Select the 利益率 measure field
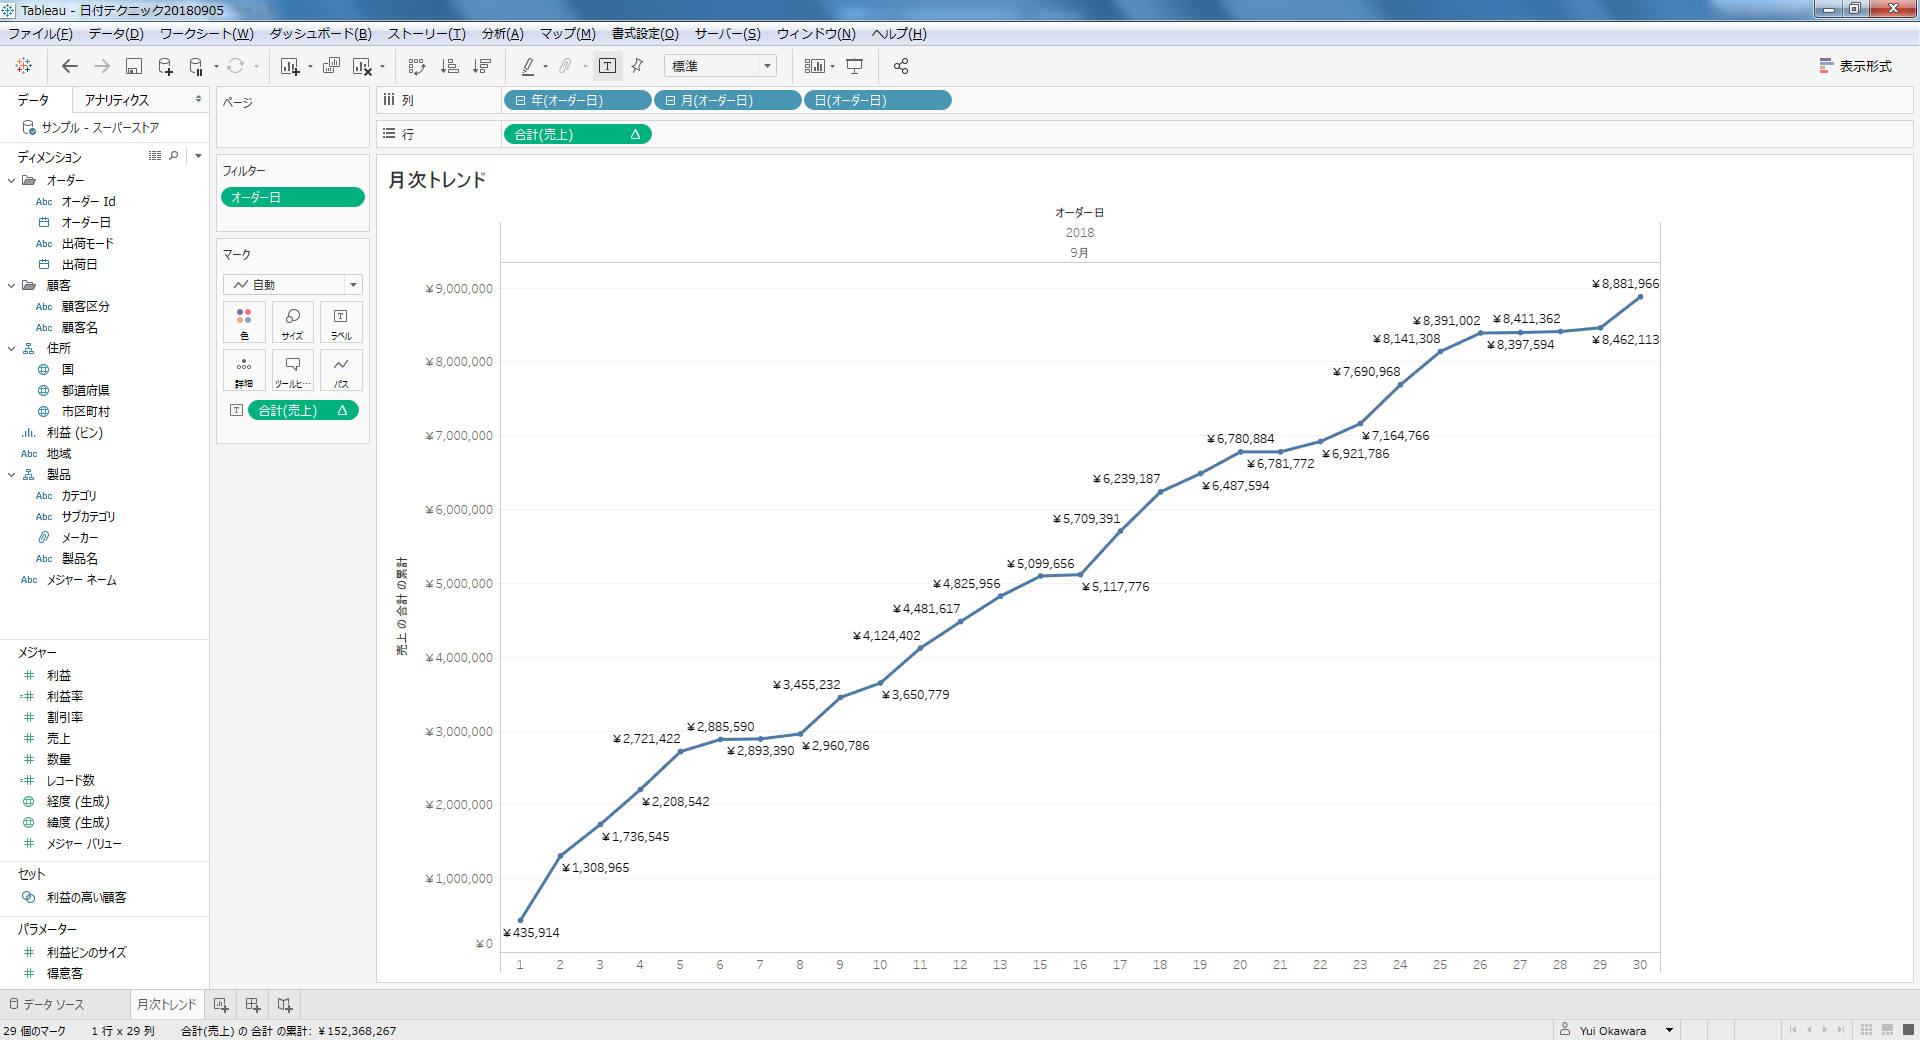Image resolution: width=1920 pixels, height=1040 pixels. 65,697
